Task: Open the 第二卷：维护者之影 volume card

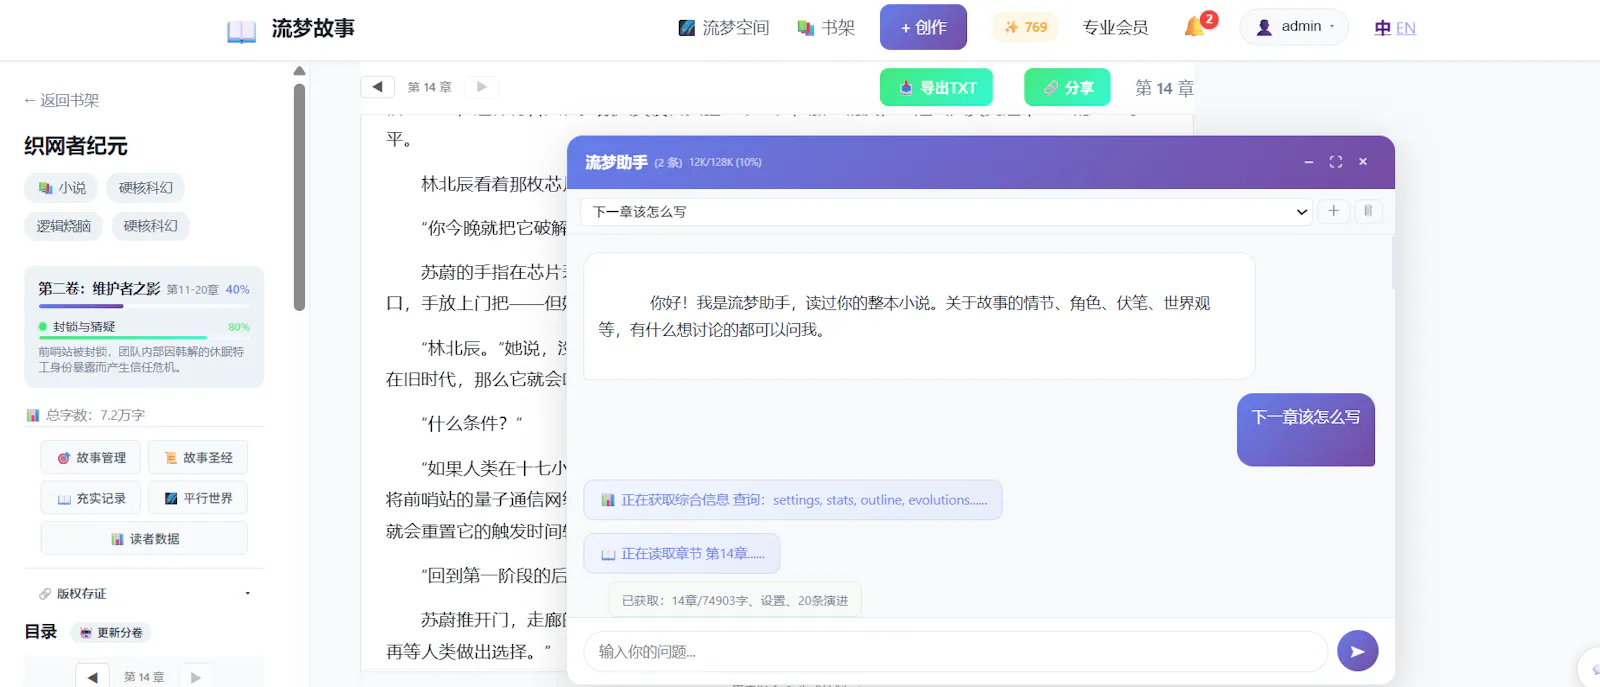Action: coord(144,326)
